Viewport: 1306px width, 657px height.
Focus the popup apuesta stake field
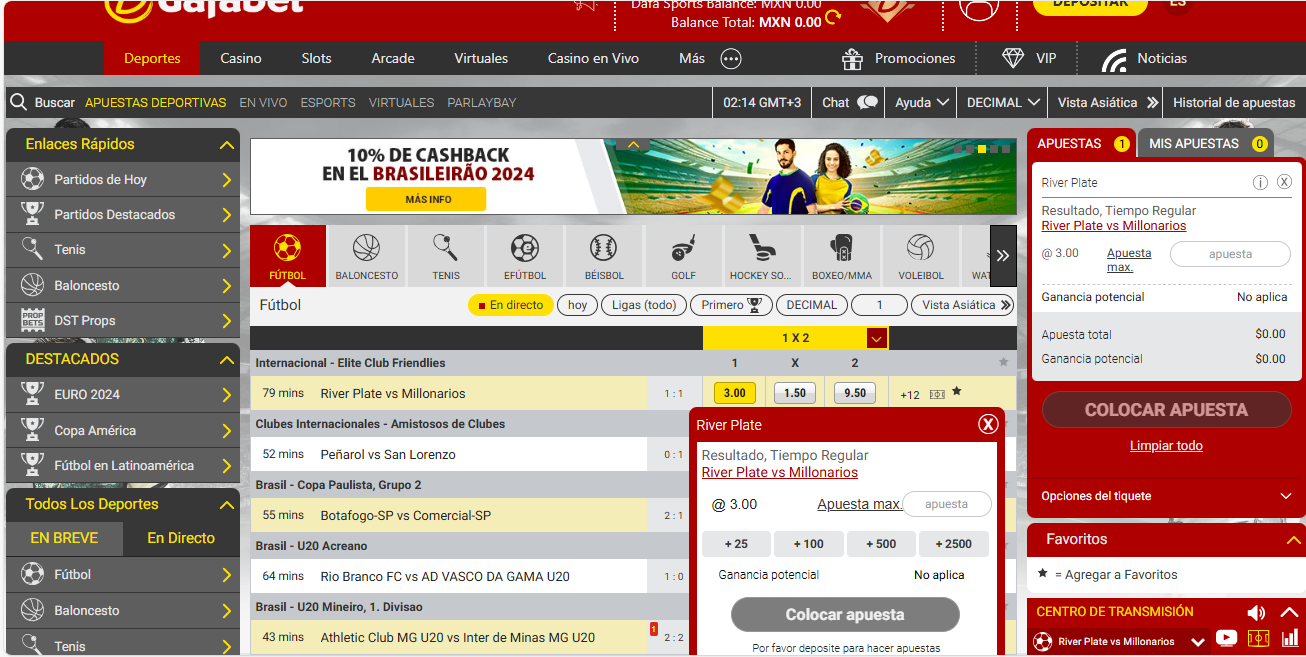tap(946, 504)
